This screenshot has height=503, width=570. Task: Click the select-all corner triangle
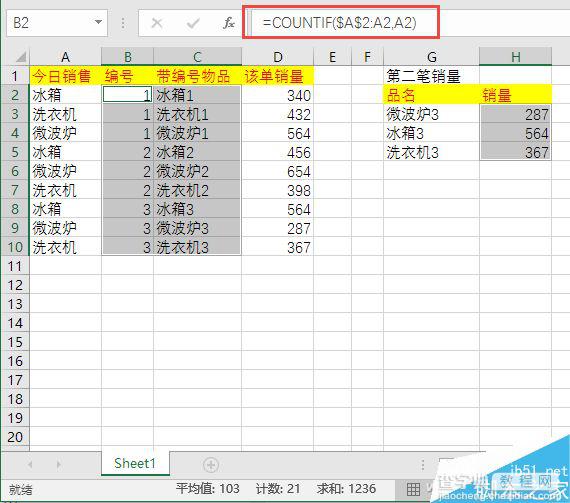(x=20, y=56)
